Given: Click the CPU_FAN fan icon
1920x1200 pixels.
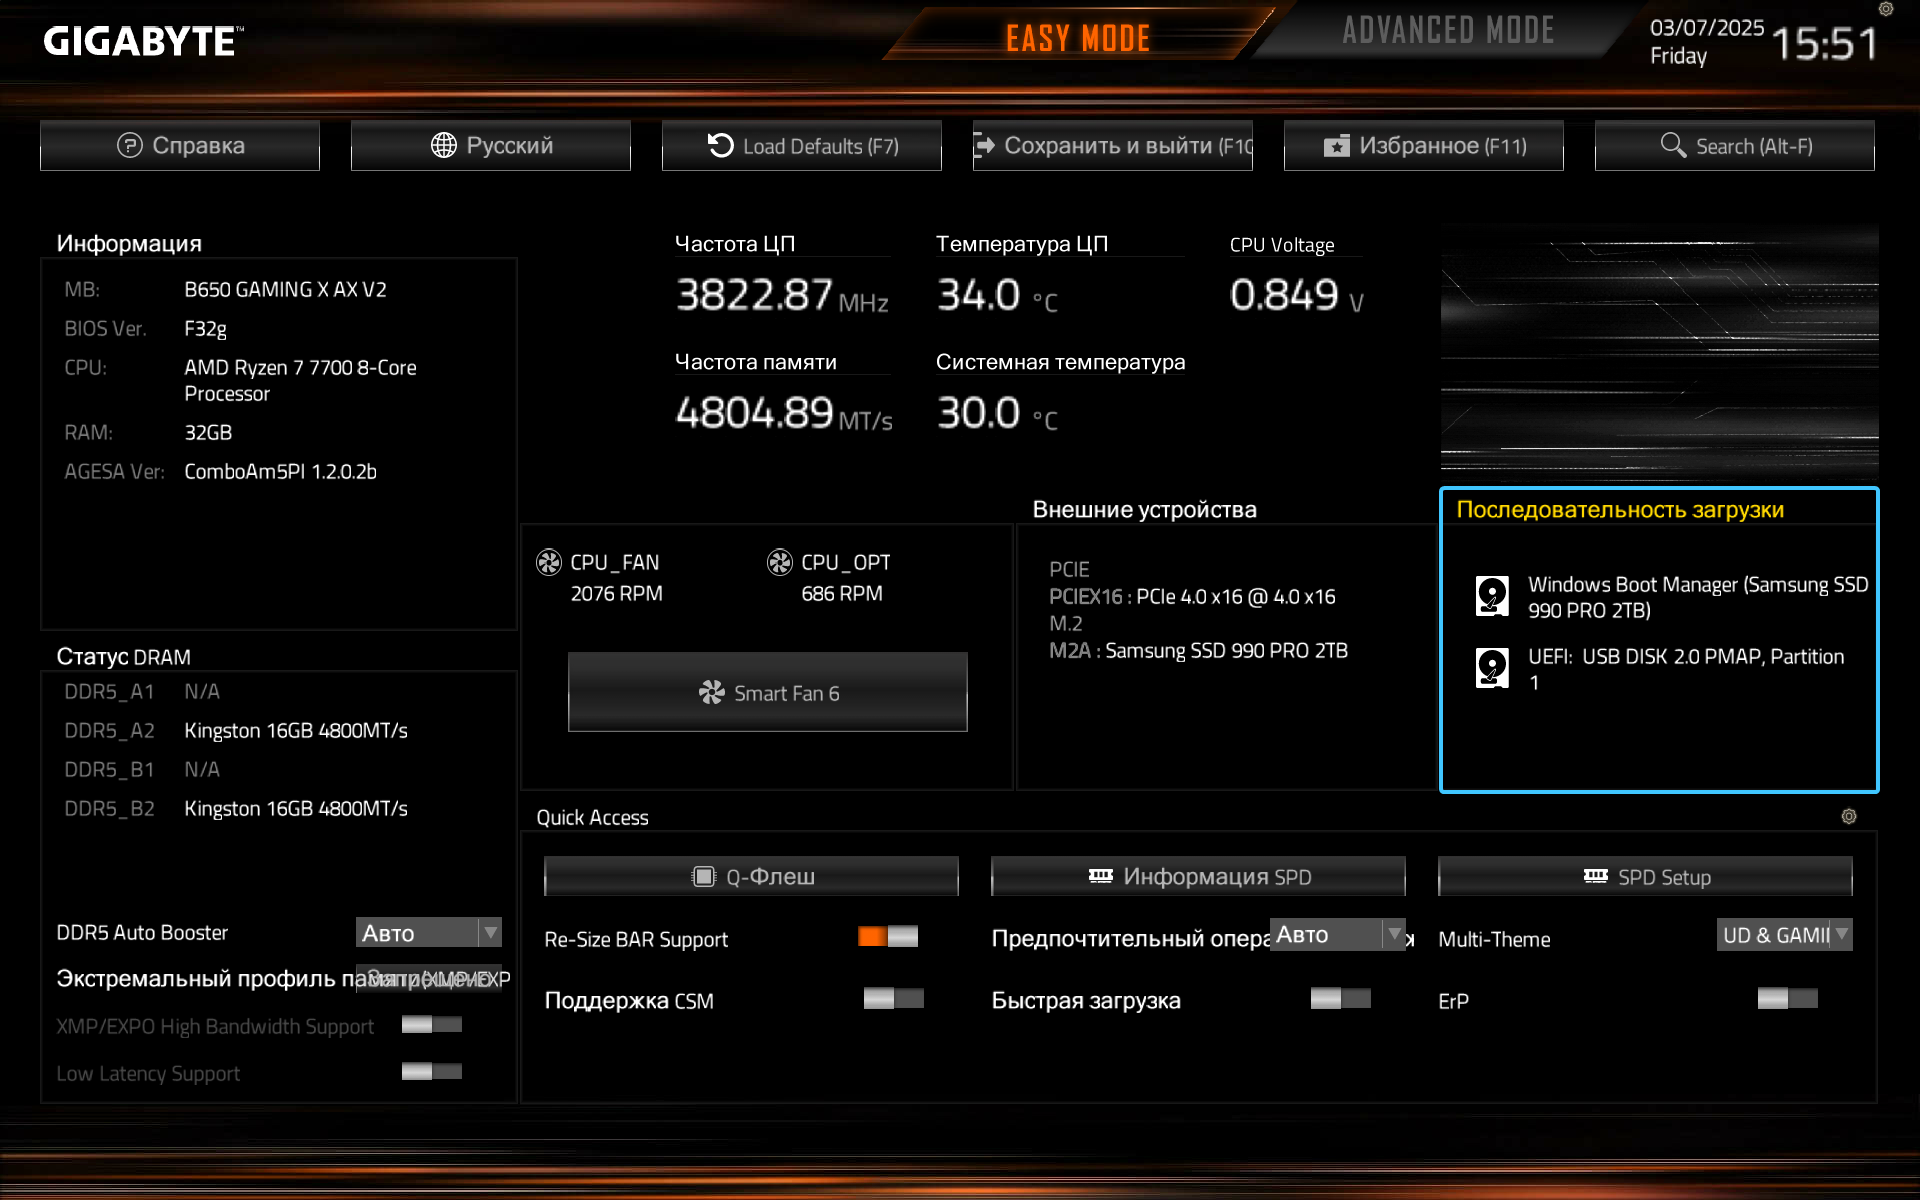Looking at the screenshot, I should pyautogui.click(x=549, y=563).
